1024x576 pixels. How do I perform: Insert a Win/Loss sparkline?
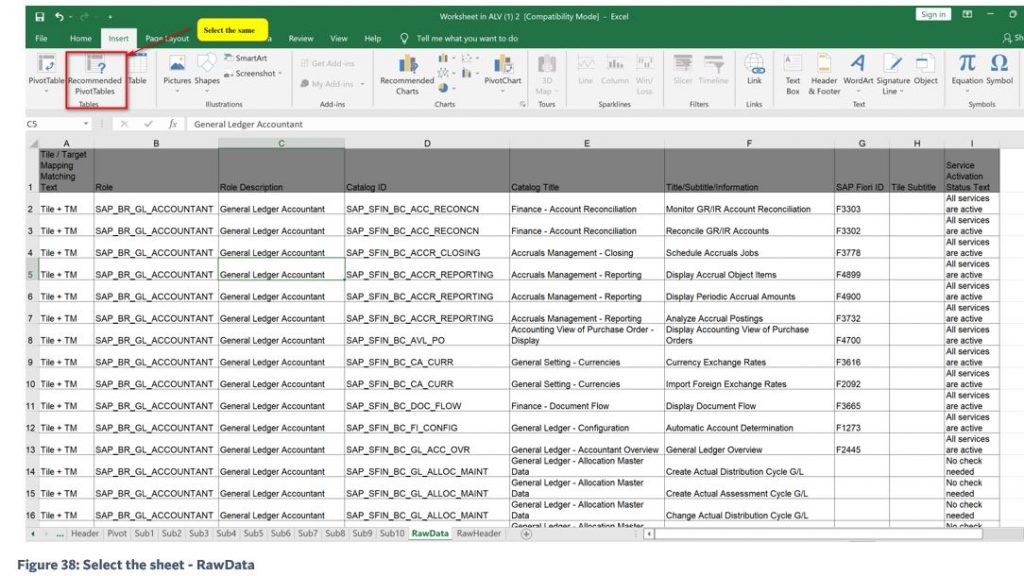[645, 75]
